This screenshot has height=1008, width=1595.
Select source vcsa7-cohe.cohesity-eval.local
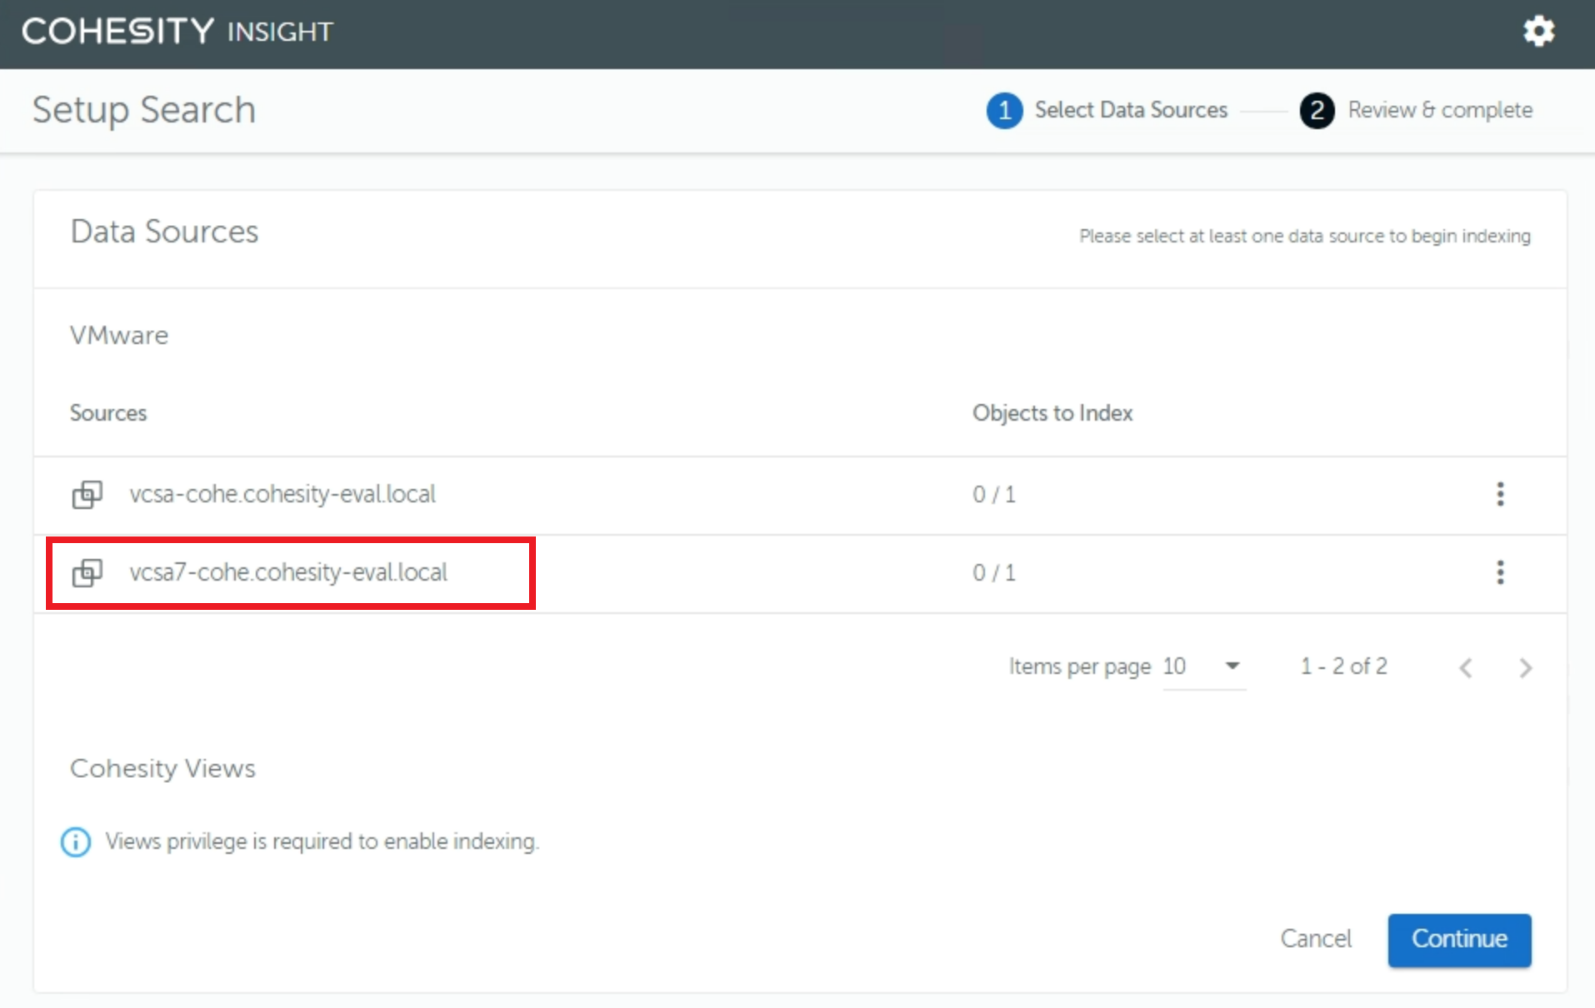click(288, 572)
